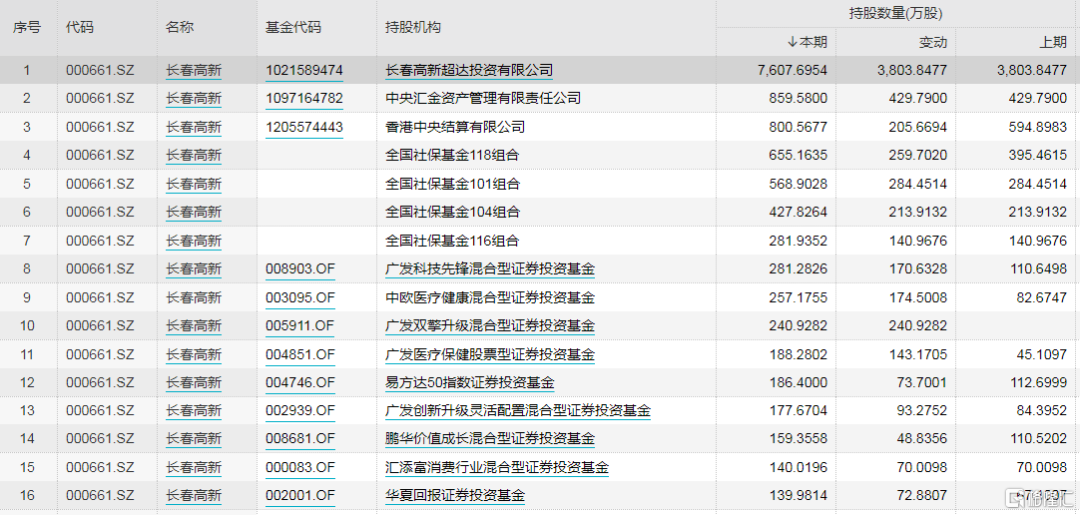Open 广发科技先锋混合型证券投资基金 link
The width and height of the screenshot is (1080, 515).
point(490,269)
